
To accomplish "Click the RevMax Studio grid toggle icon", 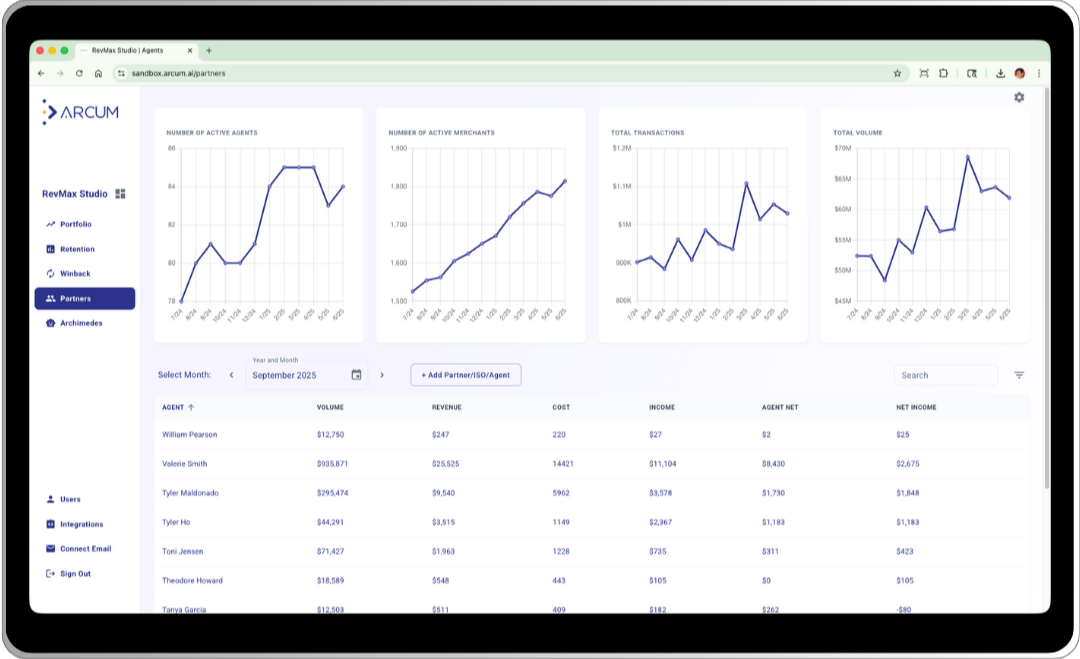I will [x=120, y=194].
